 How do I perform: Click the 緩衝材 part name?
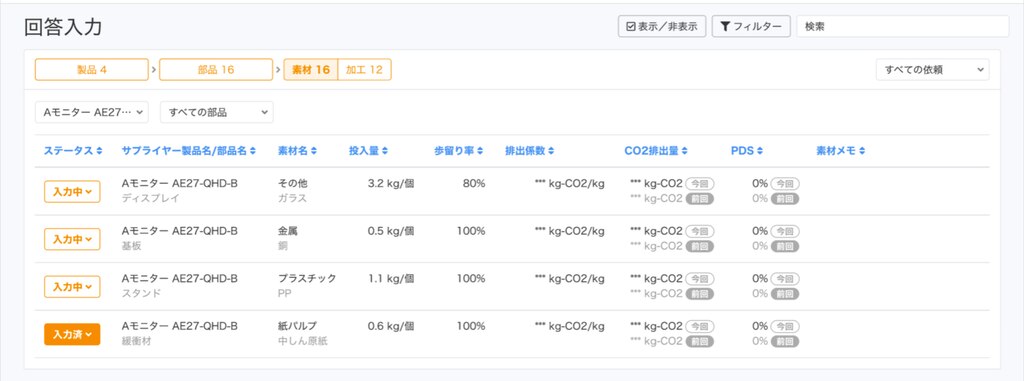[x=136, y=341]
